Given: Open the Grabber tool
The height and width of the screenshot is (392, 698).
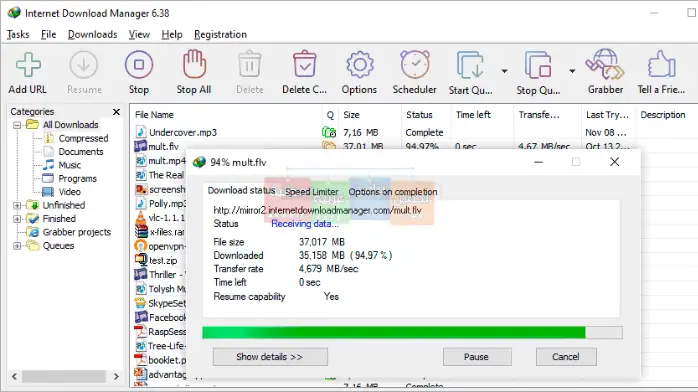Looking at the screenshot, I should [x=605, y=65].
